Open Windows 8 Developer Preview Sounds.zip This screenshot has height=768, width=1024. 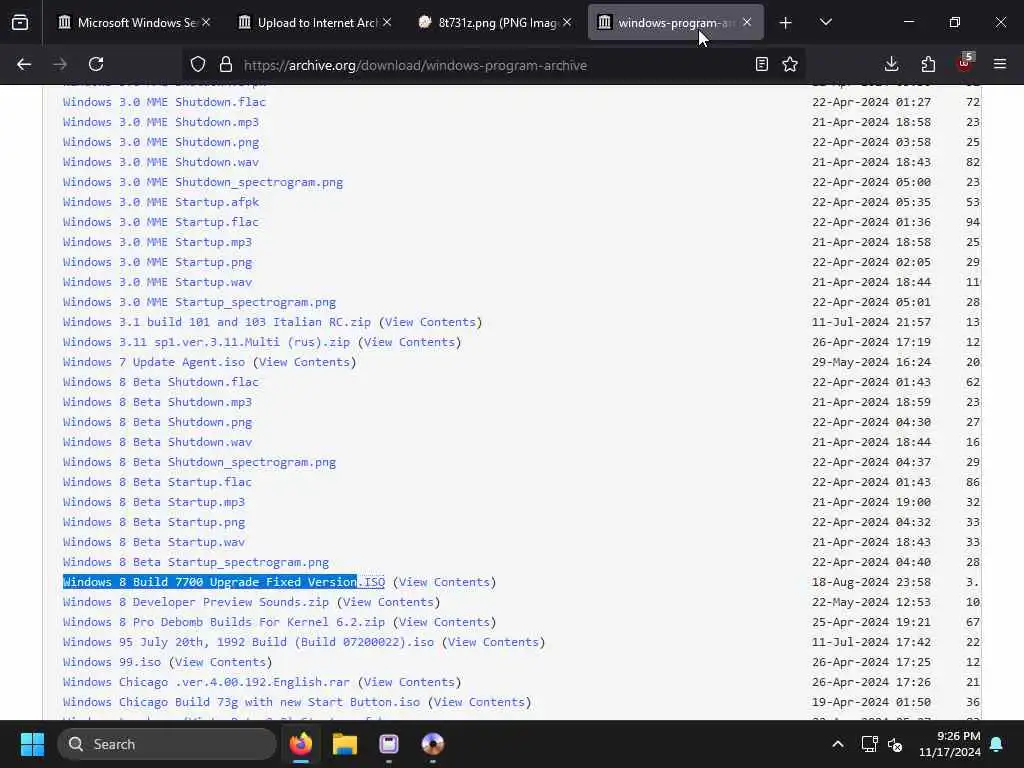(x=195, y=602)
